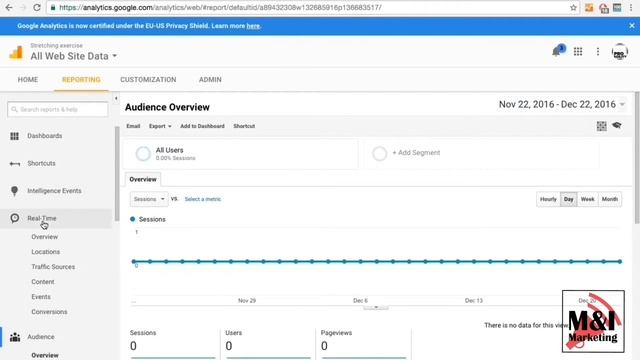The width and height of the screenshot is (640, 360).
Task: Select the All Users segment circle
Action: [143, 154]
